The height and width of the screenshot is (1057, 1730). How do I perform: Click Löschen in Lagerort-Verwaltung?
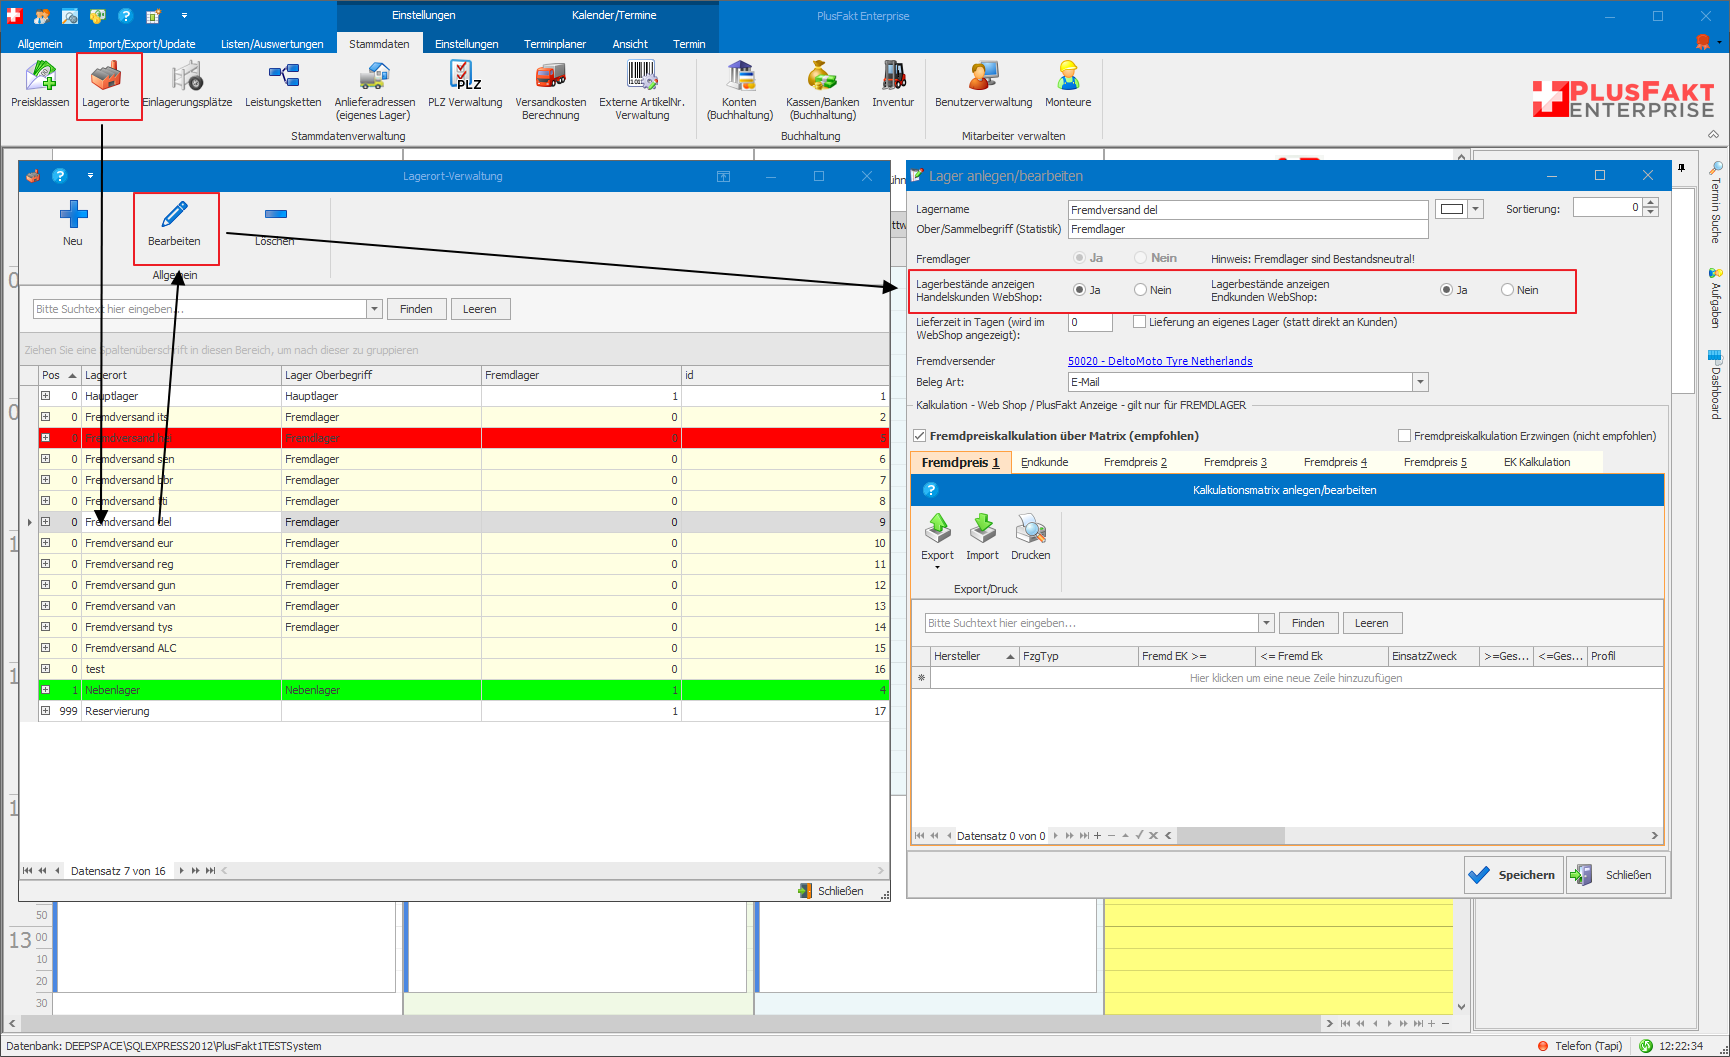275,227
